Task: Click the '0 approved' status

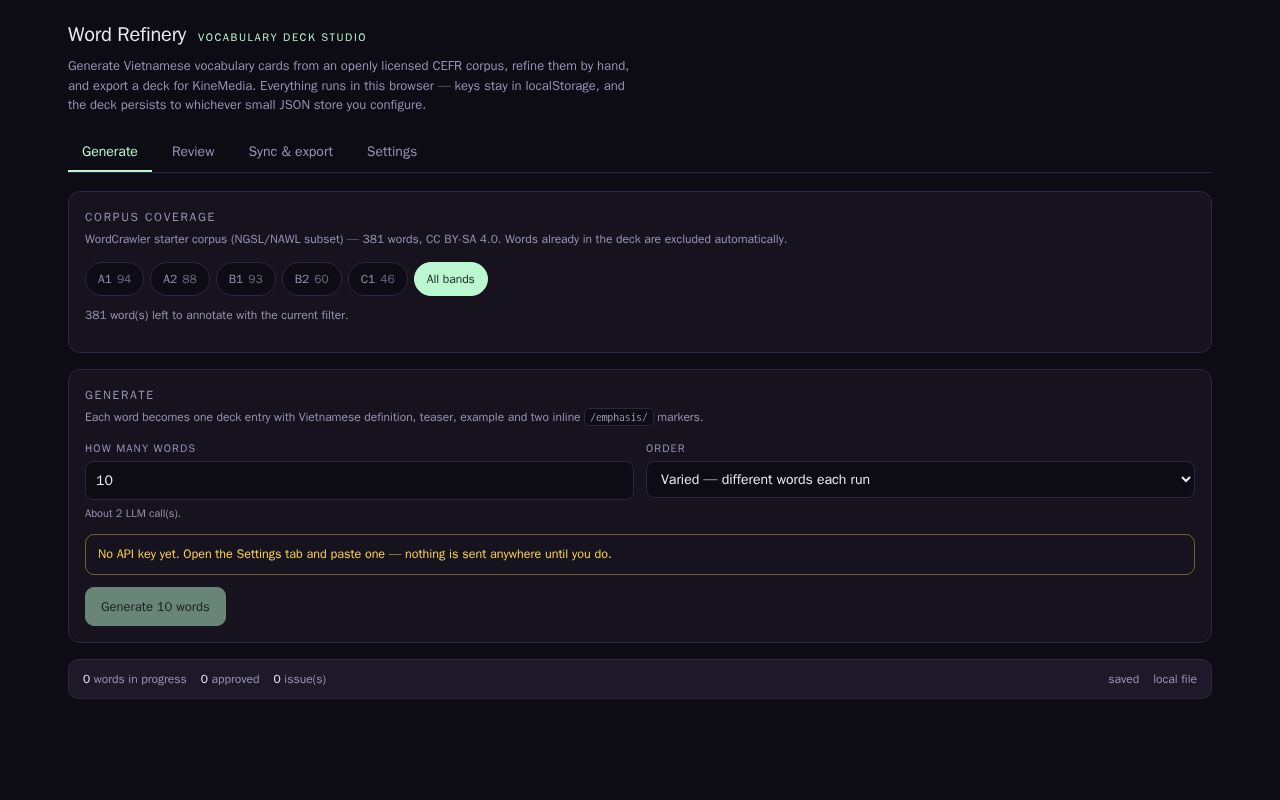Action: pyautogui.click(x=230, y=679)
